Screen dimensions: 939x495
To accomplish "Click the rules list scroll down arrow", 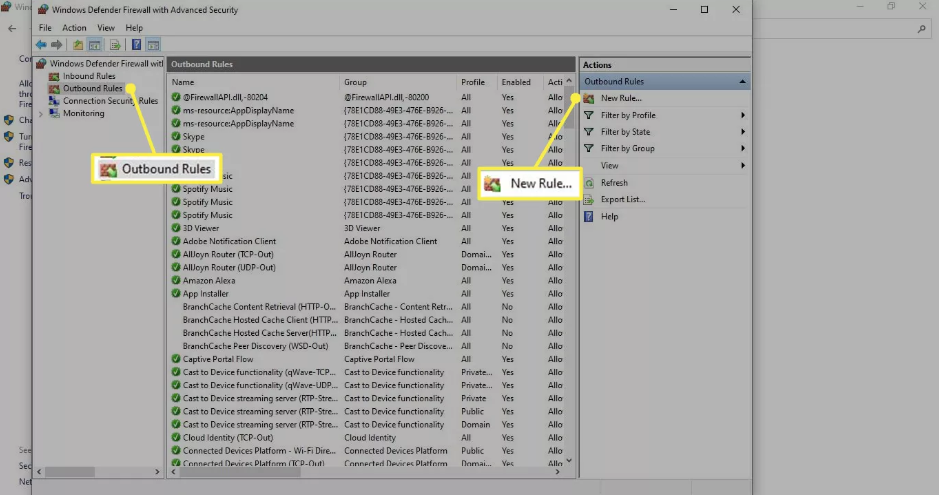I will (x=569, y=461).
